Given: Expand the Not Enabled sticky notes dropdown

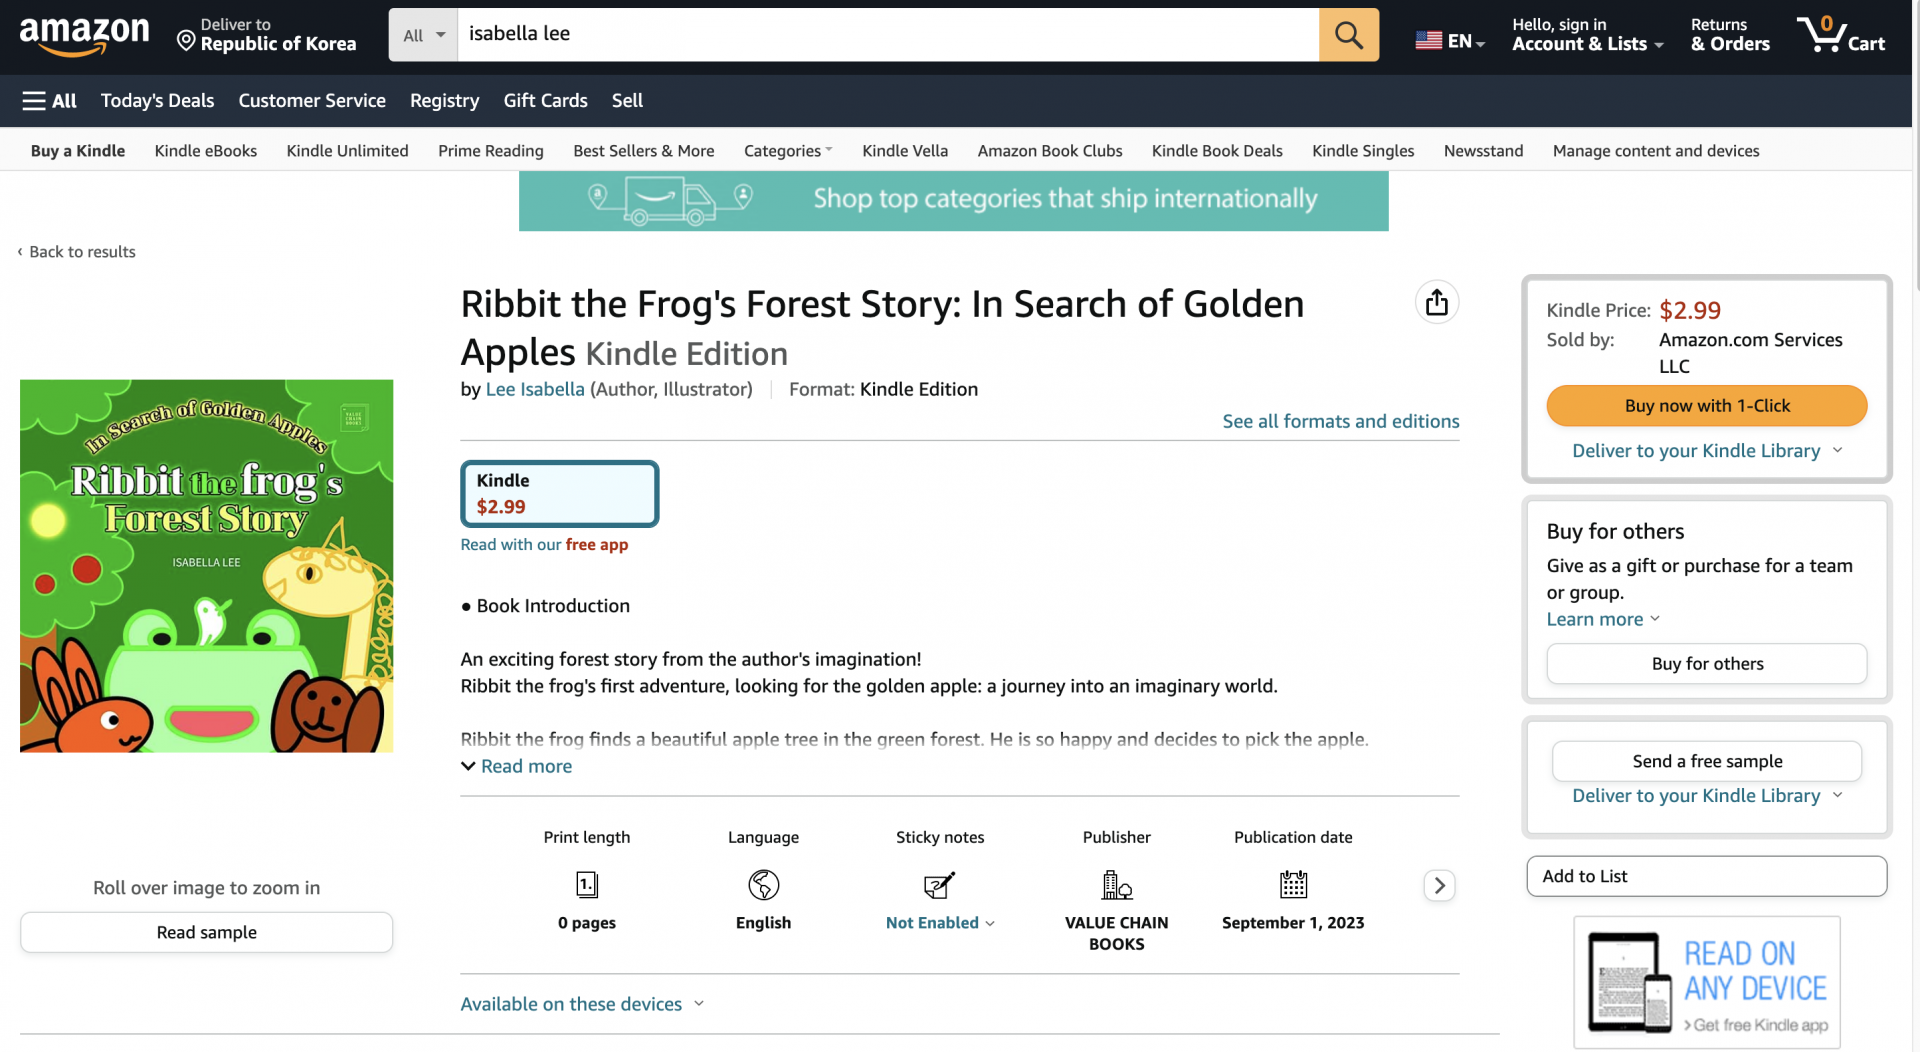Looking at the screenshot, I should coord(940,923).
